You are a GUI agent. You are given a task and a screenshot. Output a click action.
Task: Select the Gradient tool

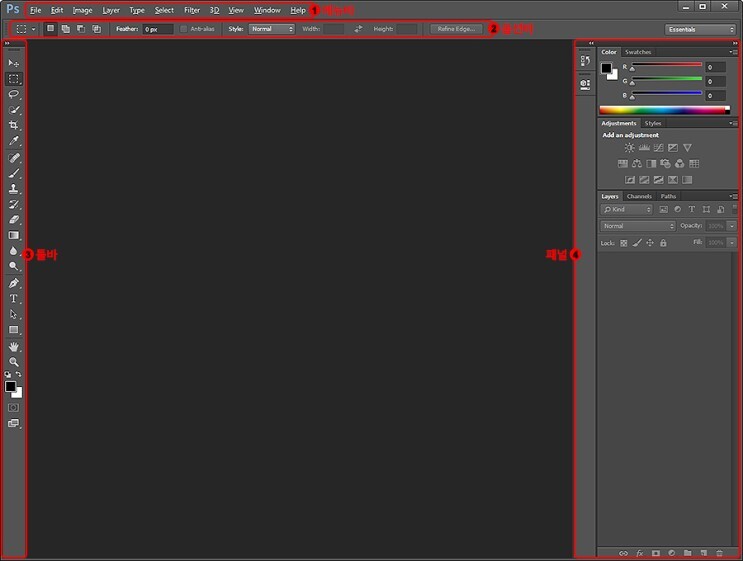point(13,235)
